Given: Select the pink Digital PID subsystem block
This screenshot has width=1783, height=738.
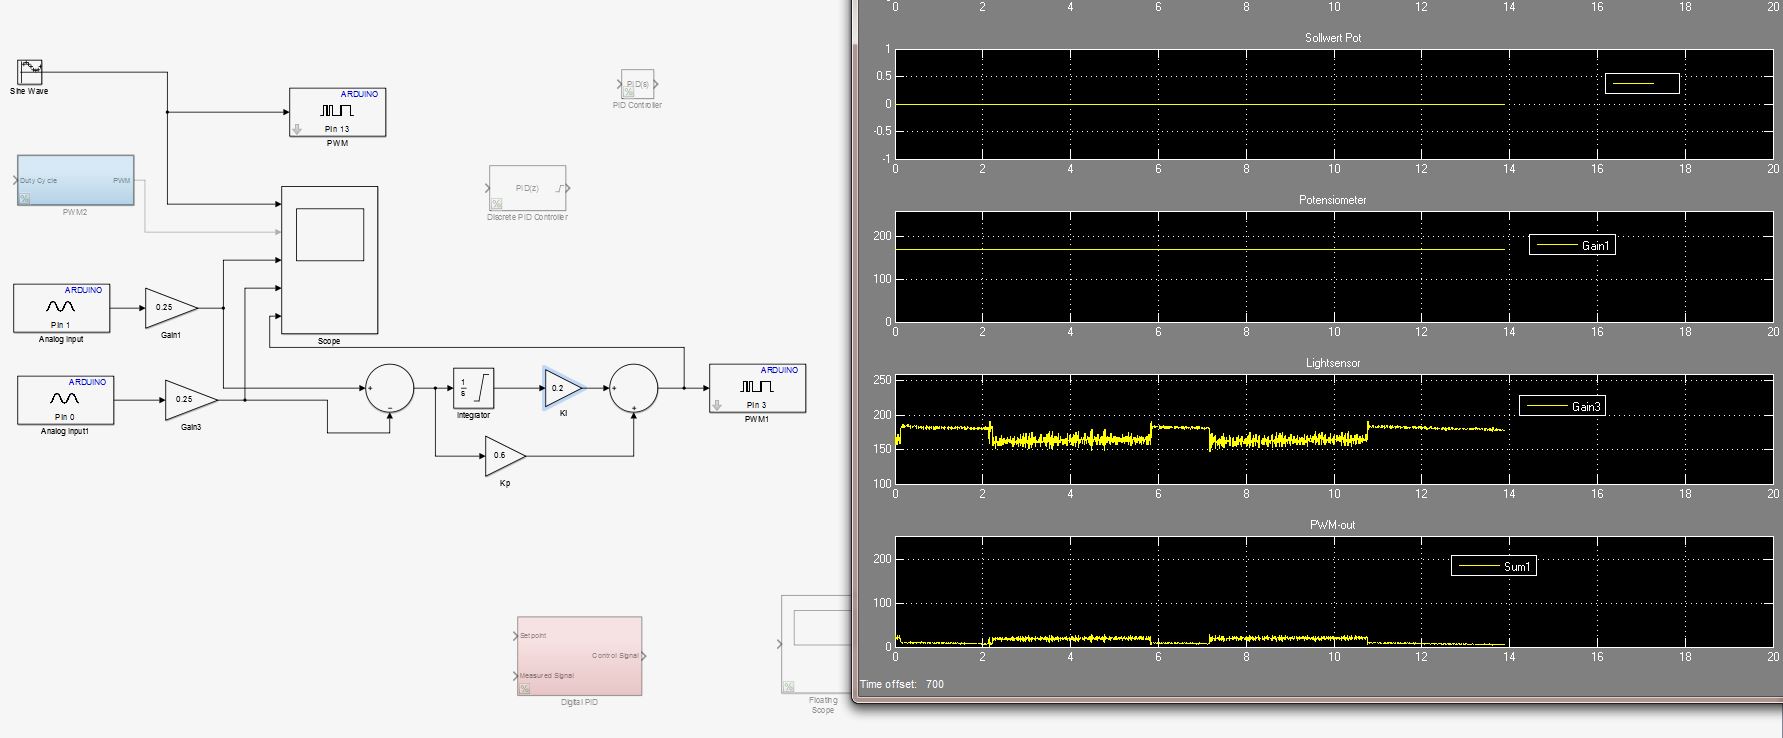Looking at the screenshot, I should click(579, 656).
